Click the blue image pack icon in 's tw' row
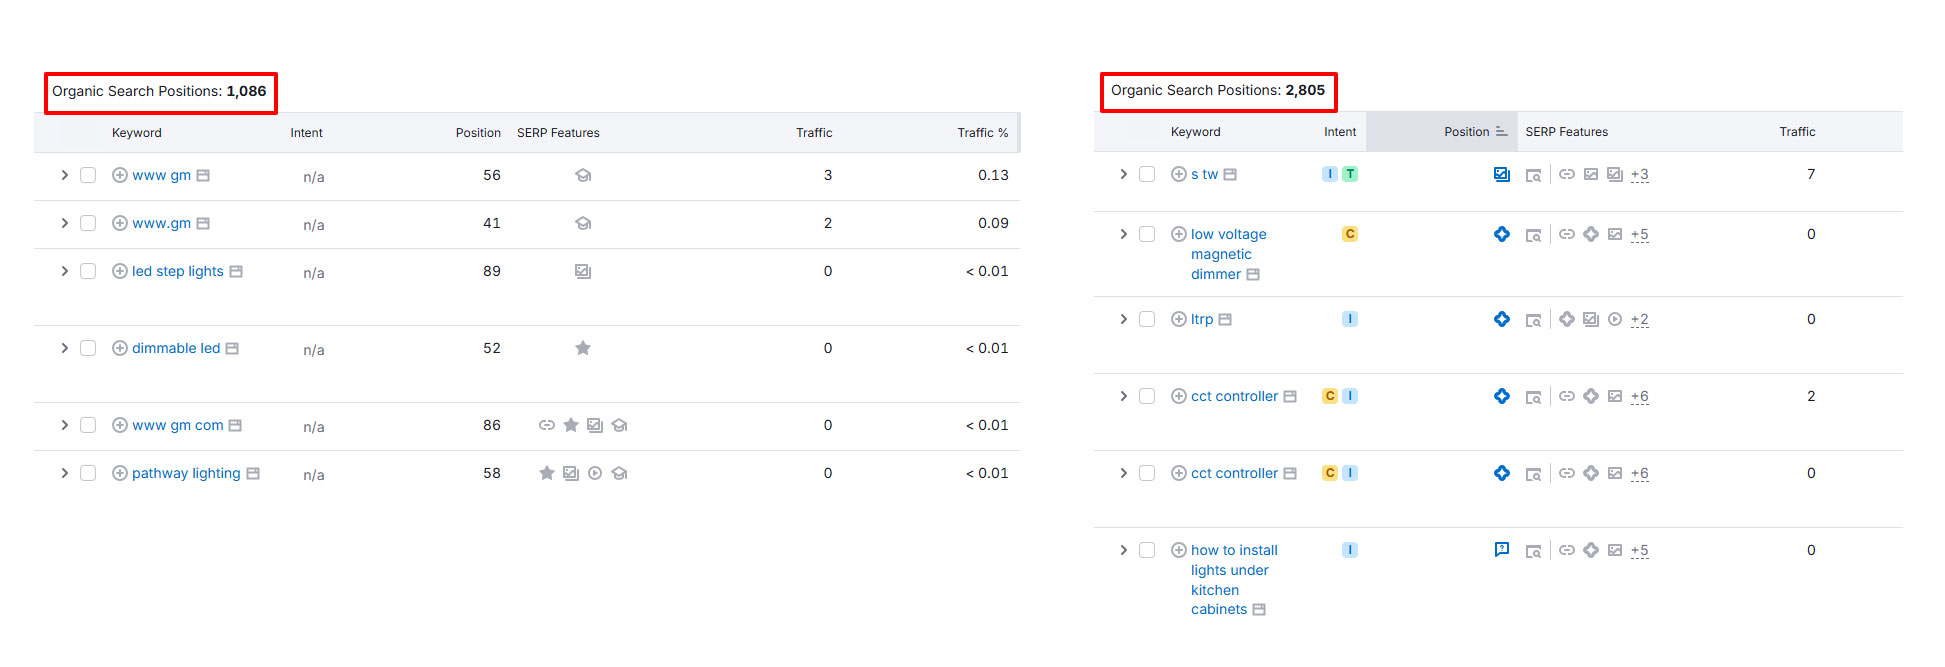The image size is (1945, 667). (x=1501, y=174)
